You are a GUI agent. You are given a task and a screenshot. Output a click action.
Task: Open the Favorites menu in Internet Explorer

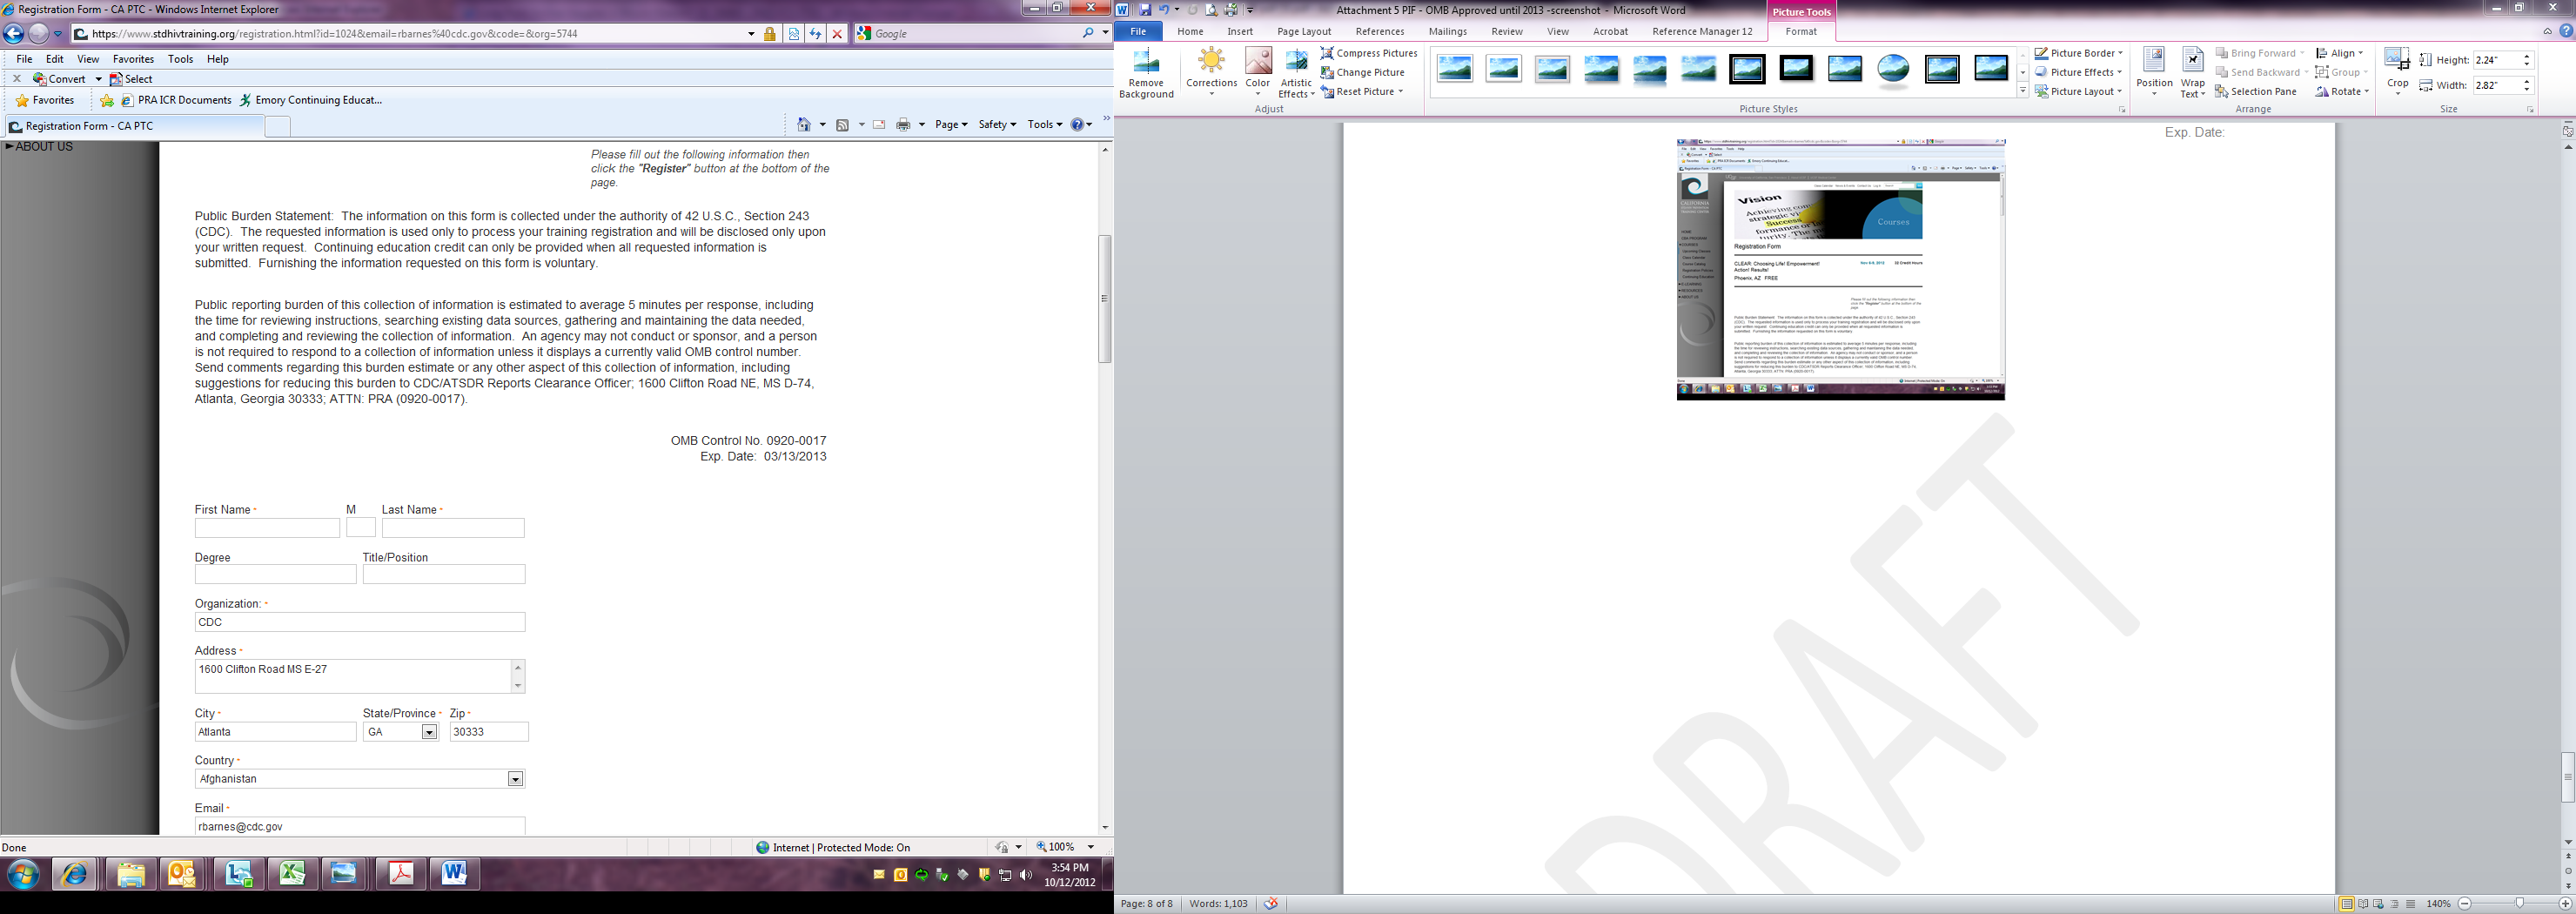(133, 59)
